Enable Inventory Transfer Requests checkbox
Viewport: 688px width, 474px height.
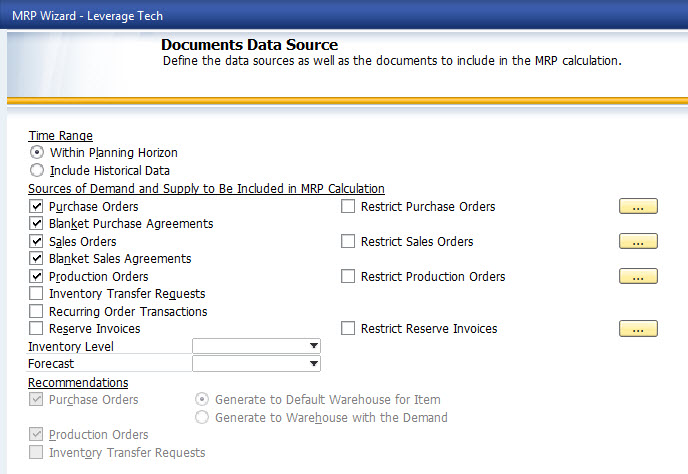point(37,294)
